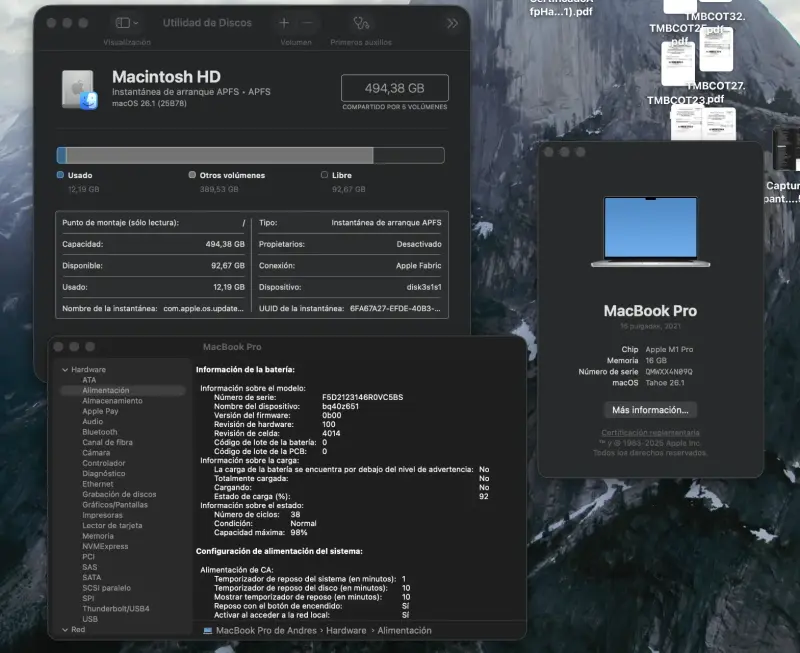Open Controlador in the sidebar
This screenshot has height=653, width=800.
tap(104, 463)
